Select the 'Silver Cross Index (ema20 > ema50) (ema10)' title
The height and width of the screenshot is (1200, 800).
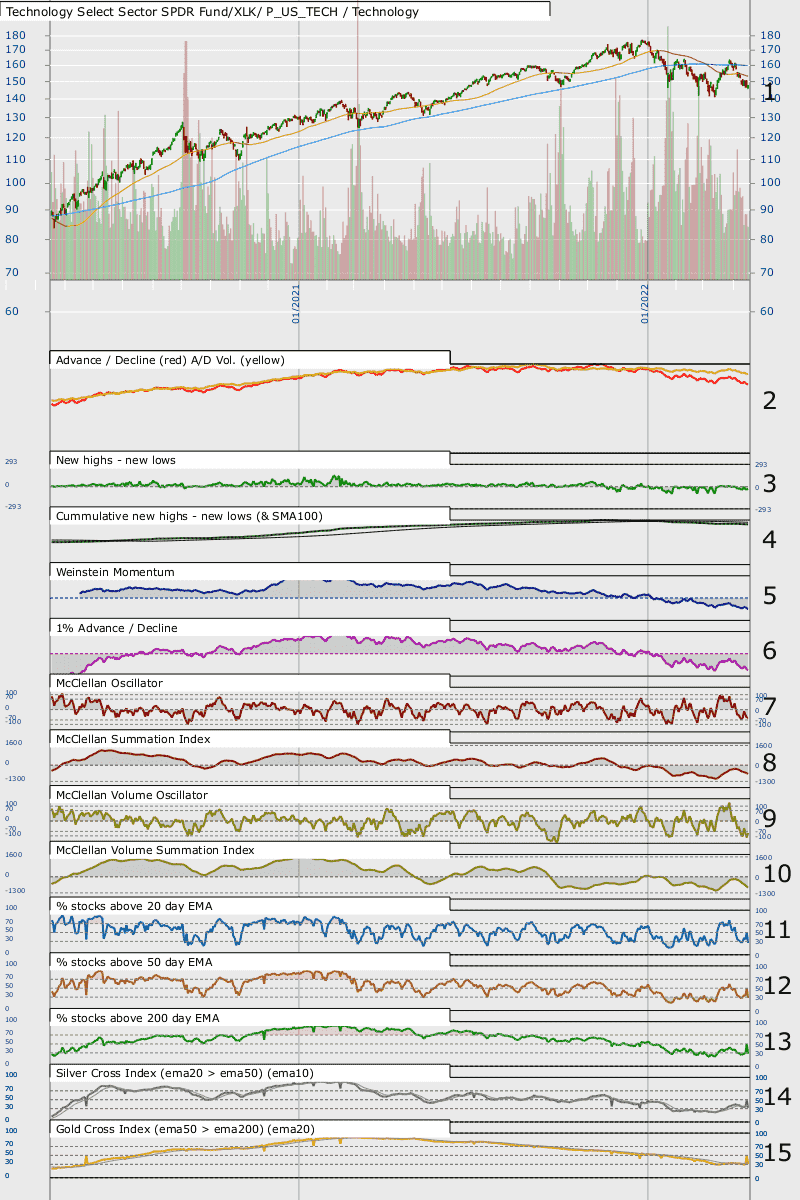tap(185, 1073)
